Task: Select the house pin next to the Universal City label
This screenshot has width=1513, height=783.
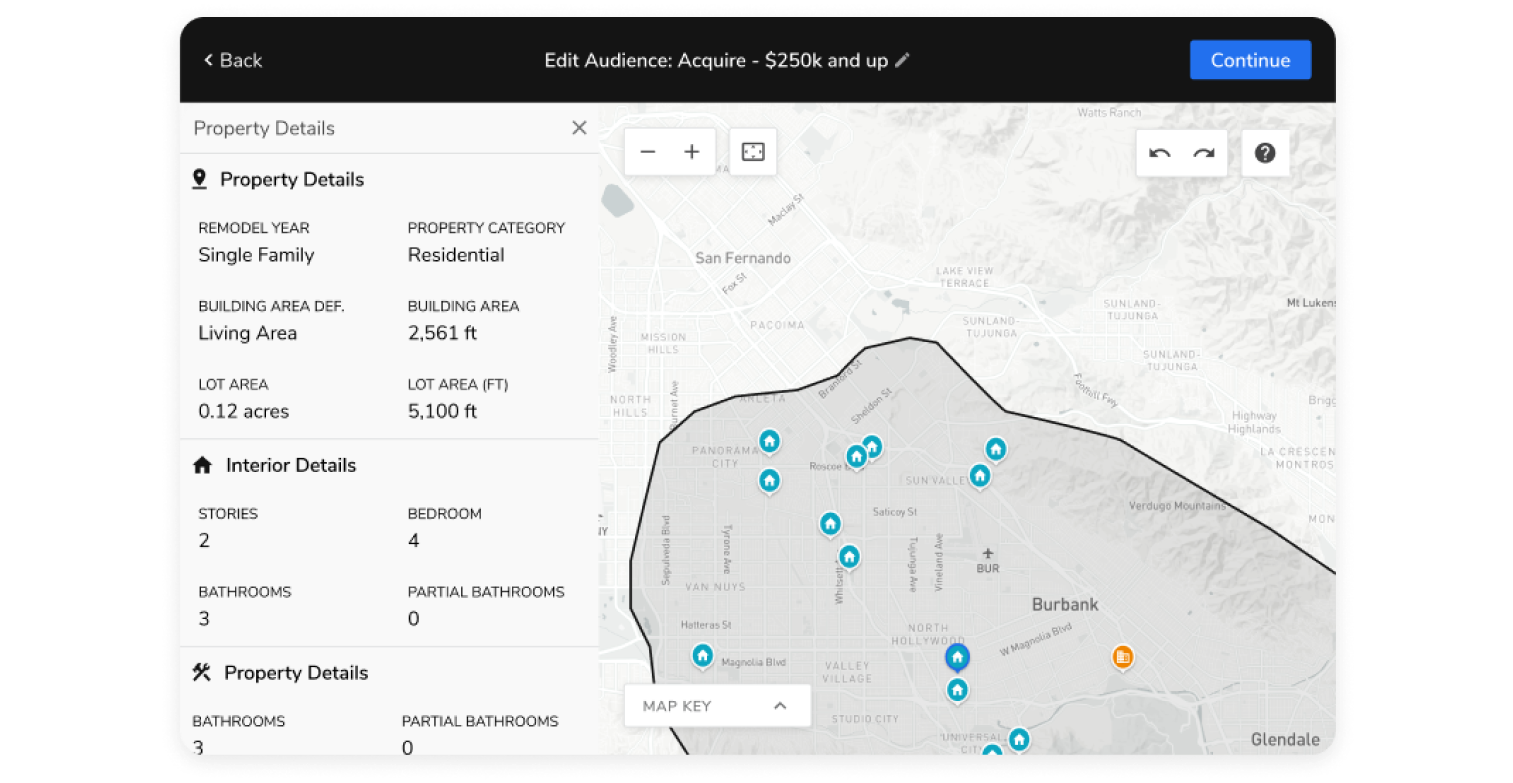Action: point(1019,739)
